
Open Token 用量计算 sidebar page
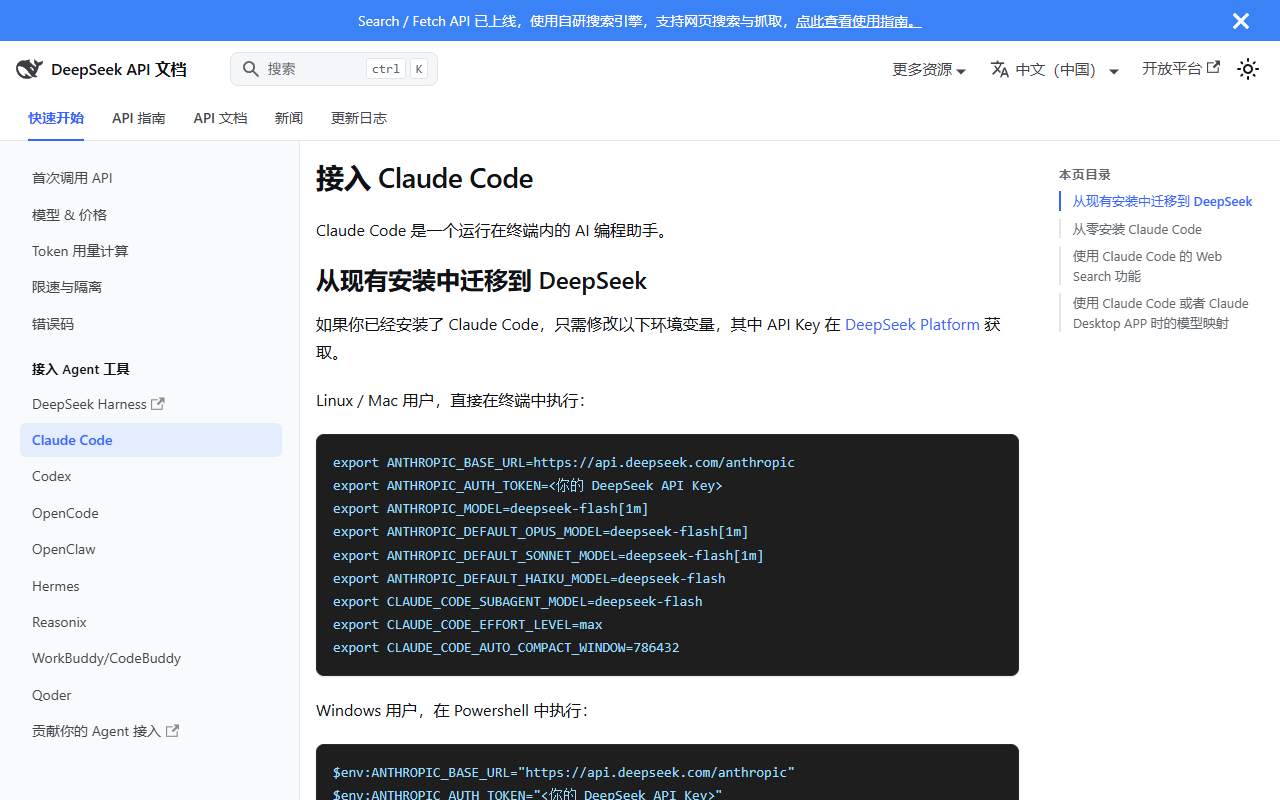tap(80, 250)
